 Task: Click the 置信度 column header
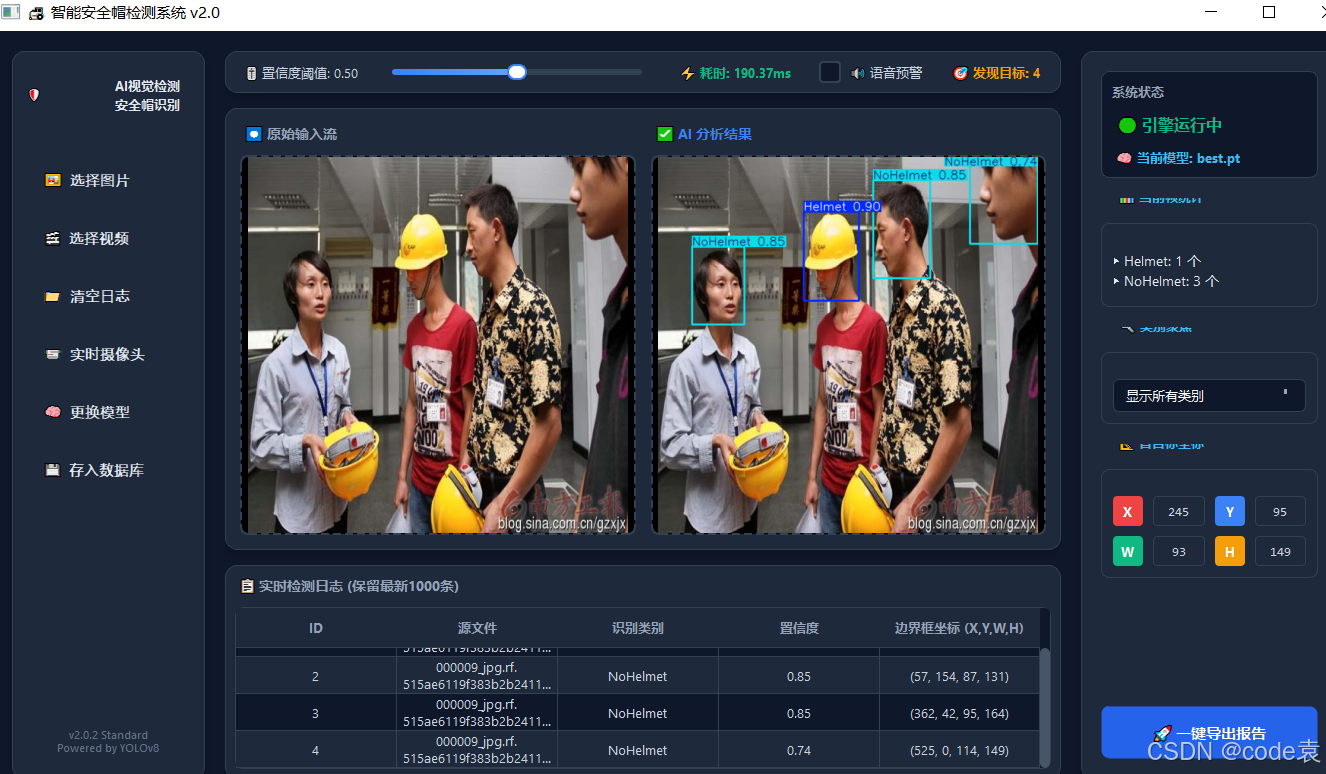799,628
